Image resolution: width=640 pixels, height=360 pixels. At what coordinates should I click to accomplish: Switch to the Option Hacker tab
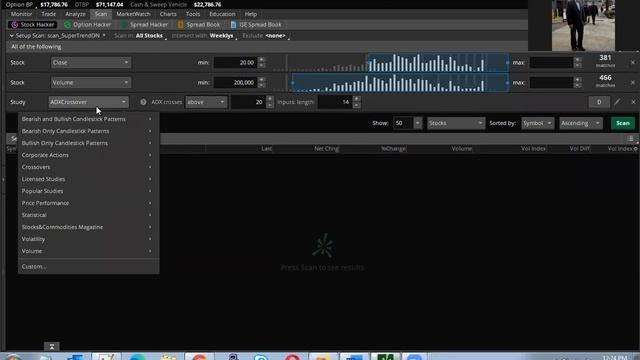87,24
